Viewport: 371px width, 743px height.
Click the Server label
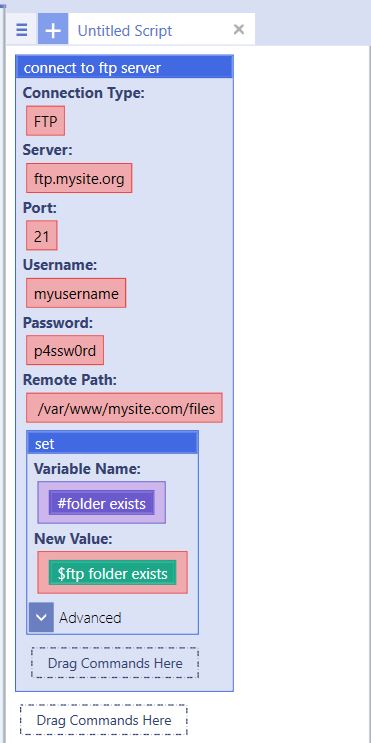coord(47,150)
